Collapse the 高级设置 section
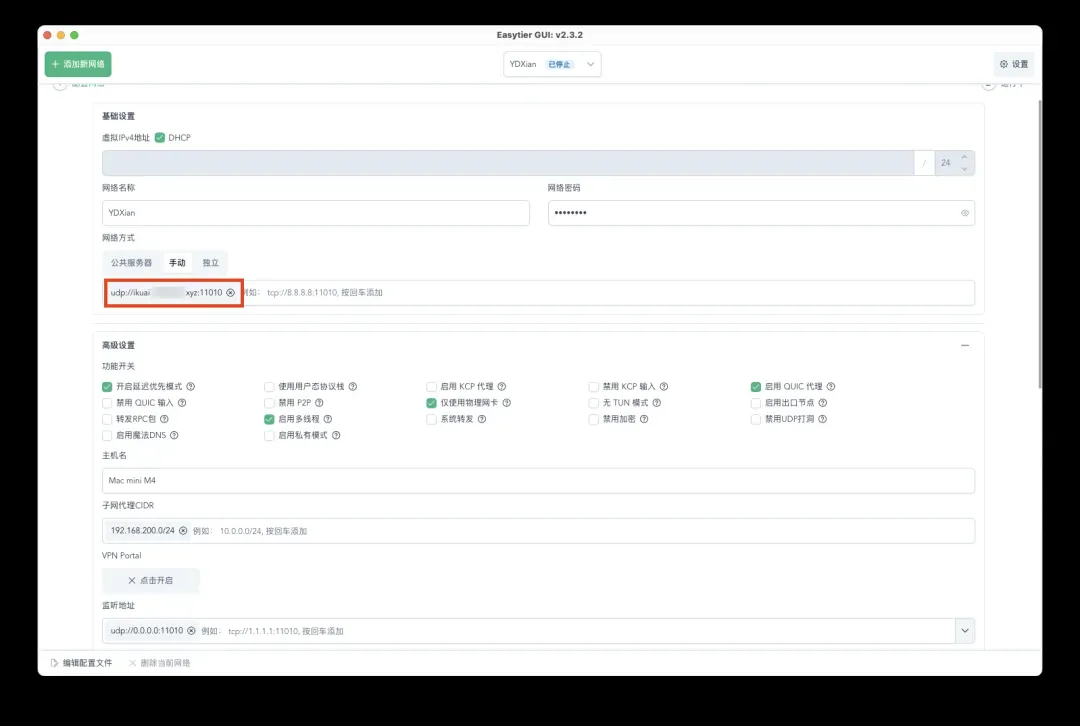 pyautogui.click(x=964, y=345)
